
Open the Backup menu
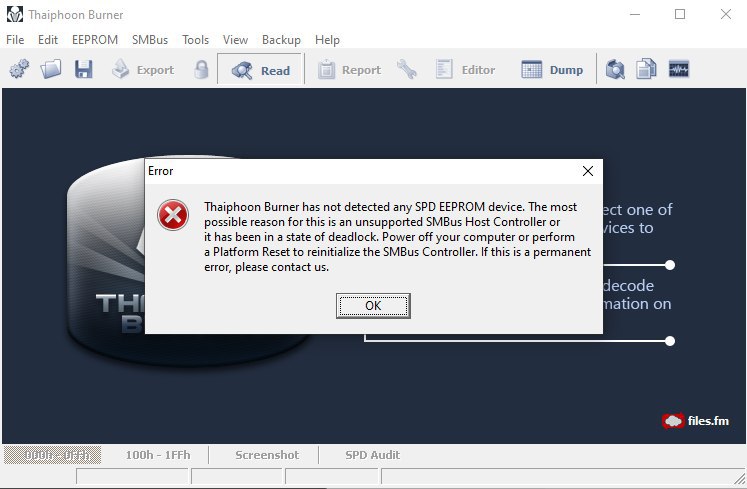(281, 40)
